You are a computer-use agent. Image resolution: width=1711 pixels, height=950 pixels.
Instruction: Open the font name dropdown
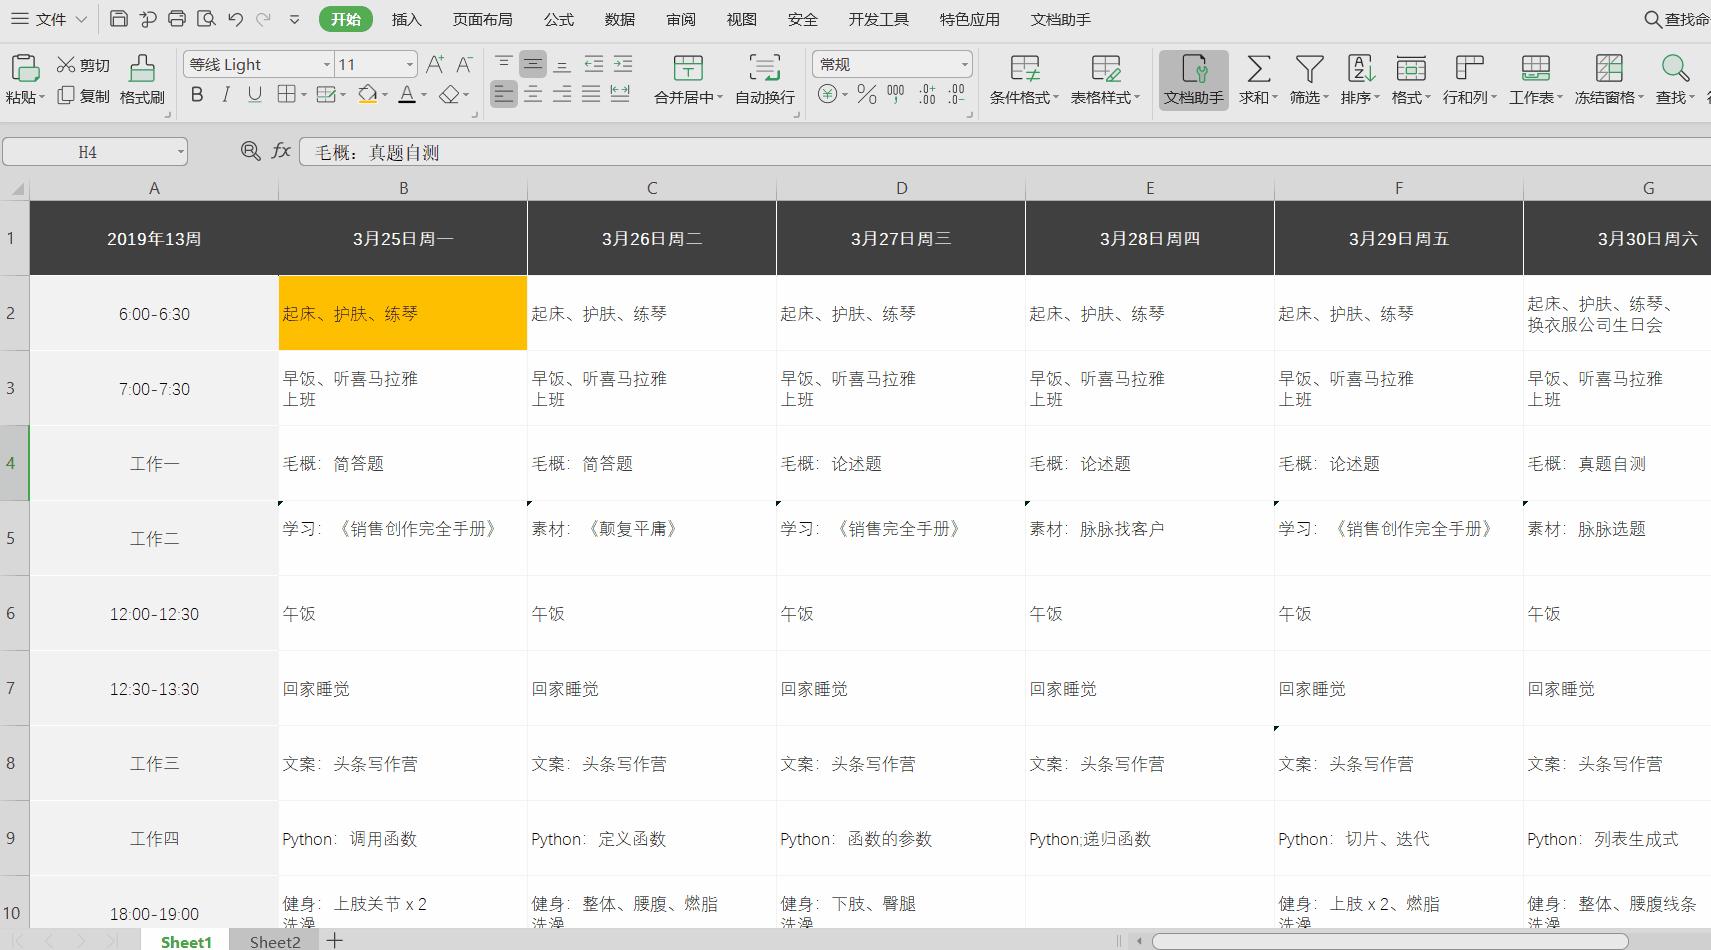point(328,64)
